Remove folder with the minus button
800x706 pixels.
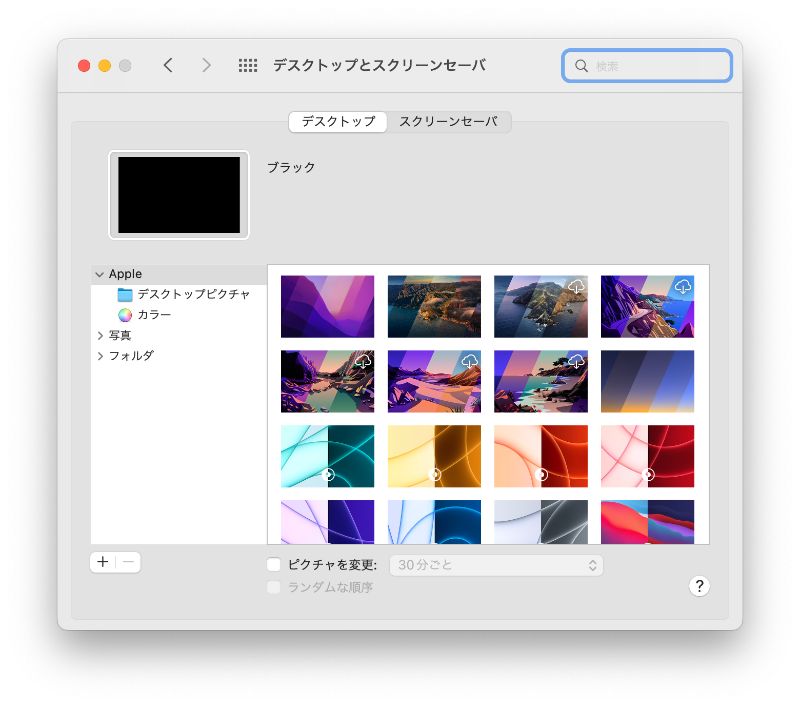[128, 562]
